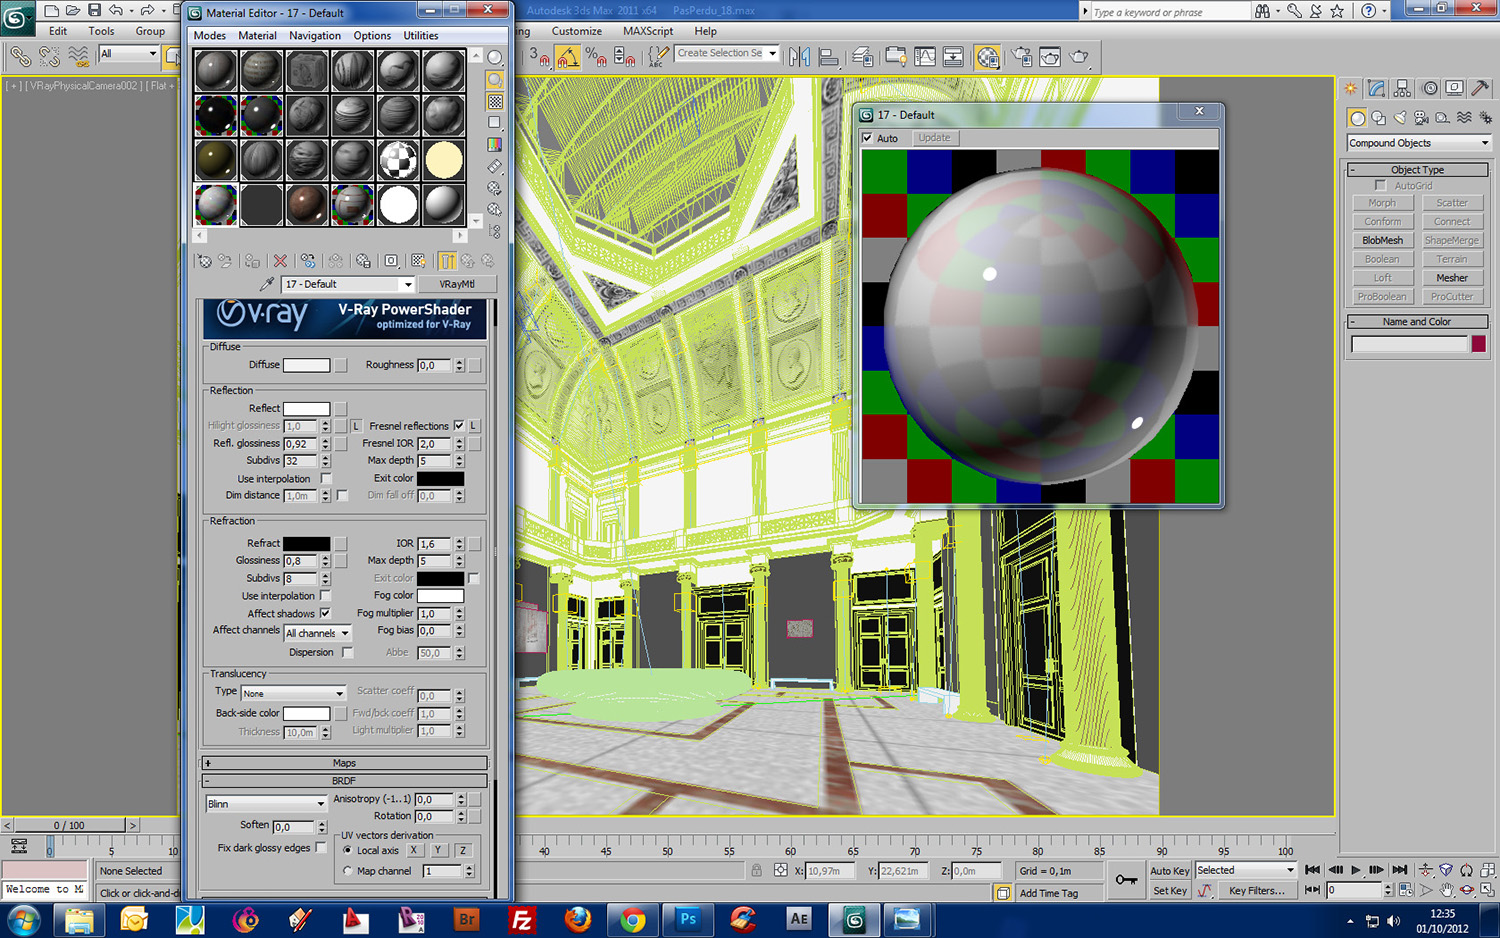Toggle the Angle Snap tool
The image size is (1500, 938).
pyautogui.click(x=567, y=57)
